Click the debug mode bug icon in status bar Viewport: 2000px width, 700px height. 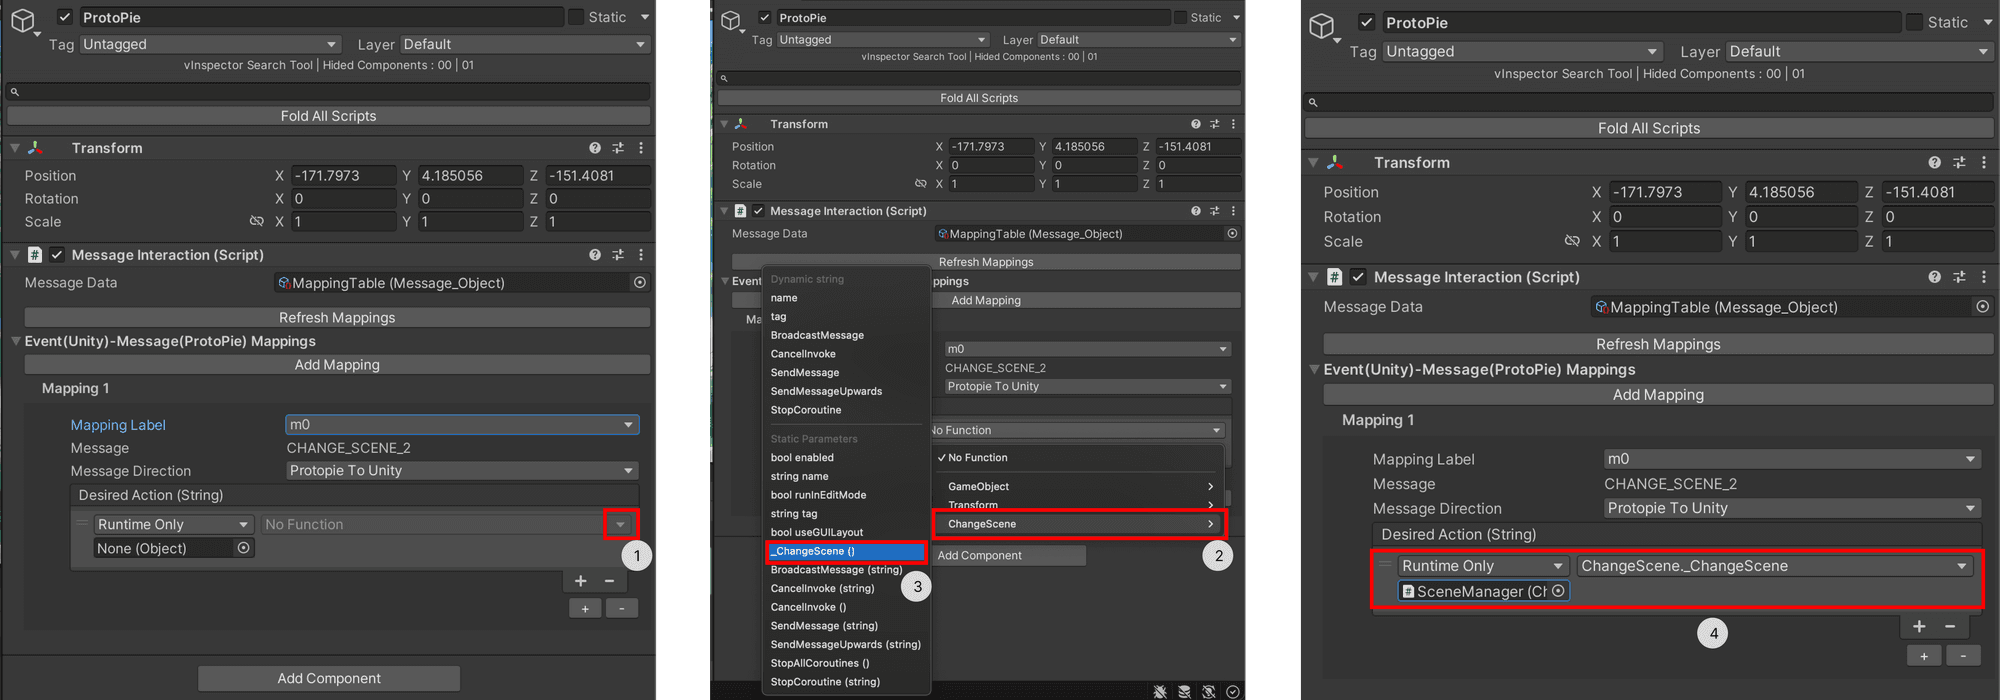pyautogui.click(x=1160, y=691)
